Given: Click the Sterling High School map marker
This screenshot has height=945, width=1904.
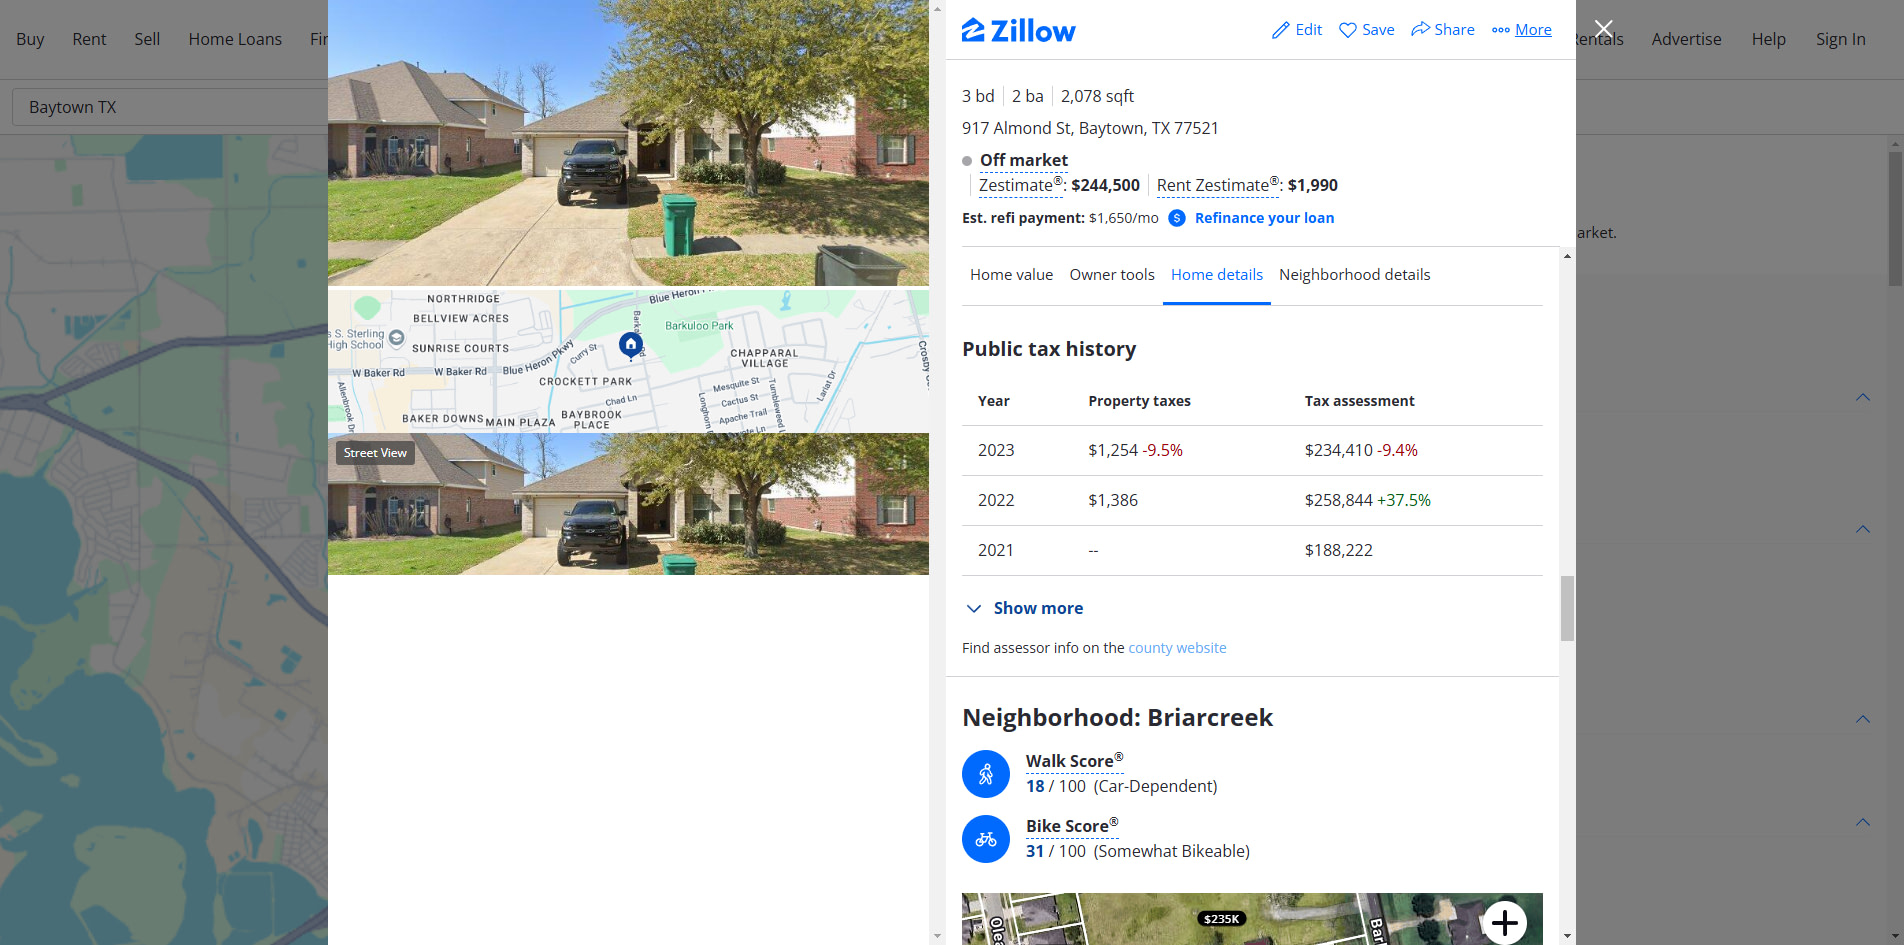Looking at the screenshot, I should click(396, 338).
